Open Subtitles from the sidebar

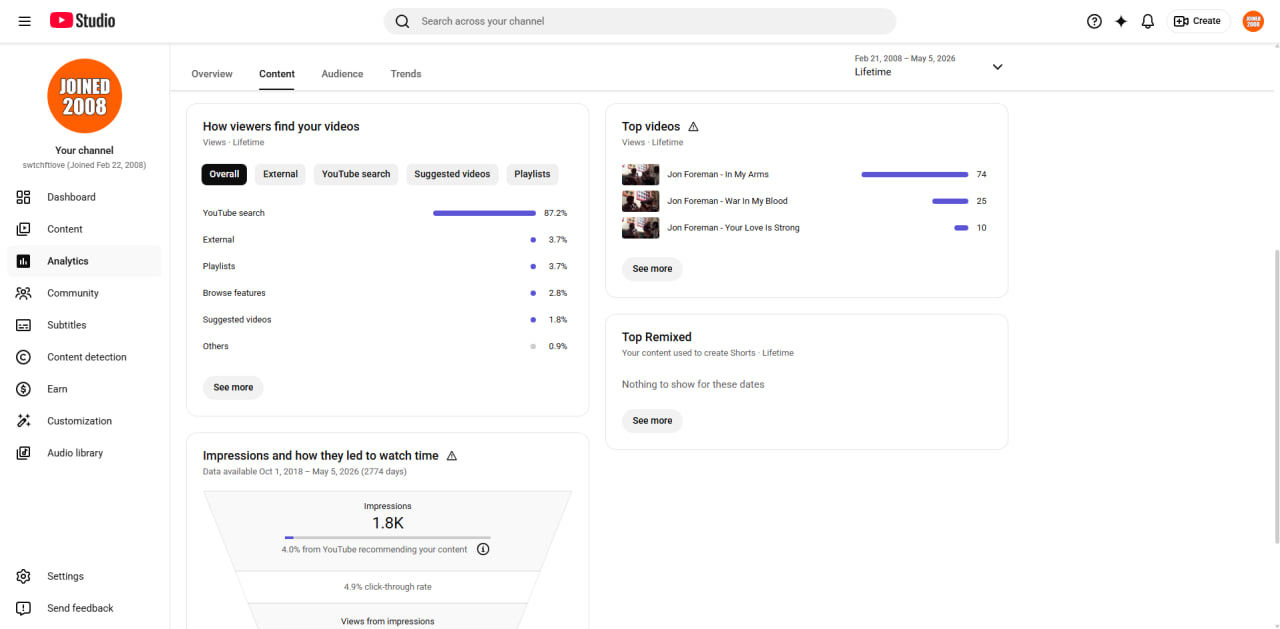pos(84,325)
